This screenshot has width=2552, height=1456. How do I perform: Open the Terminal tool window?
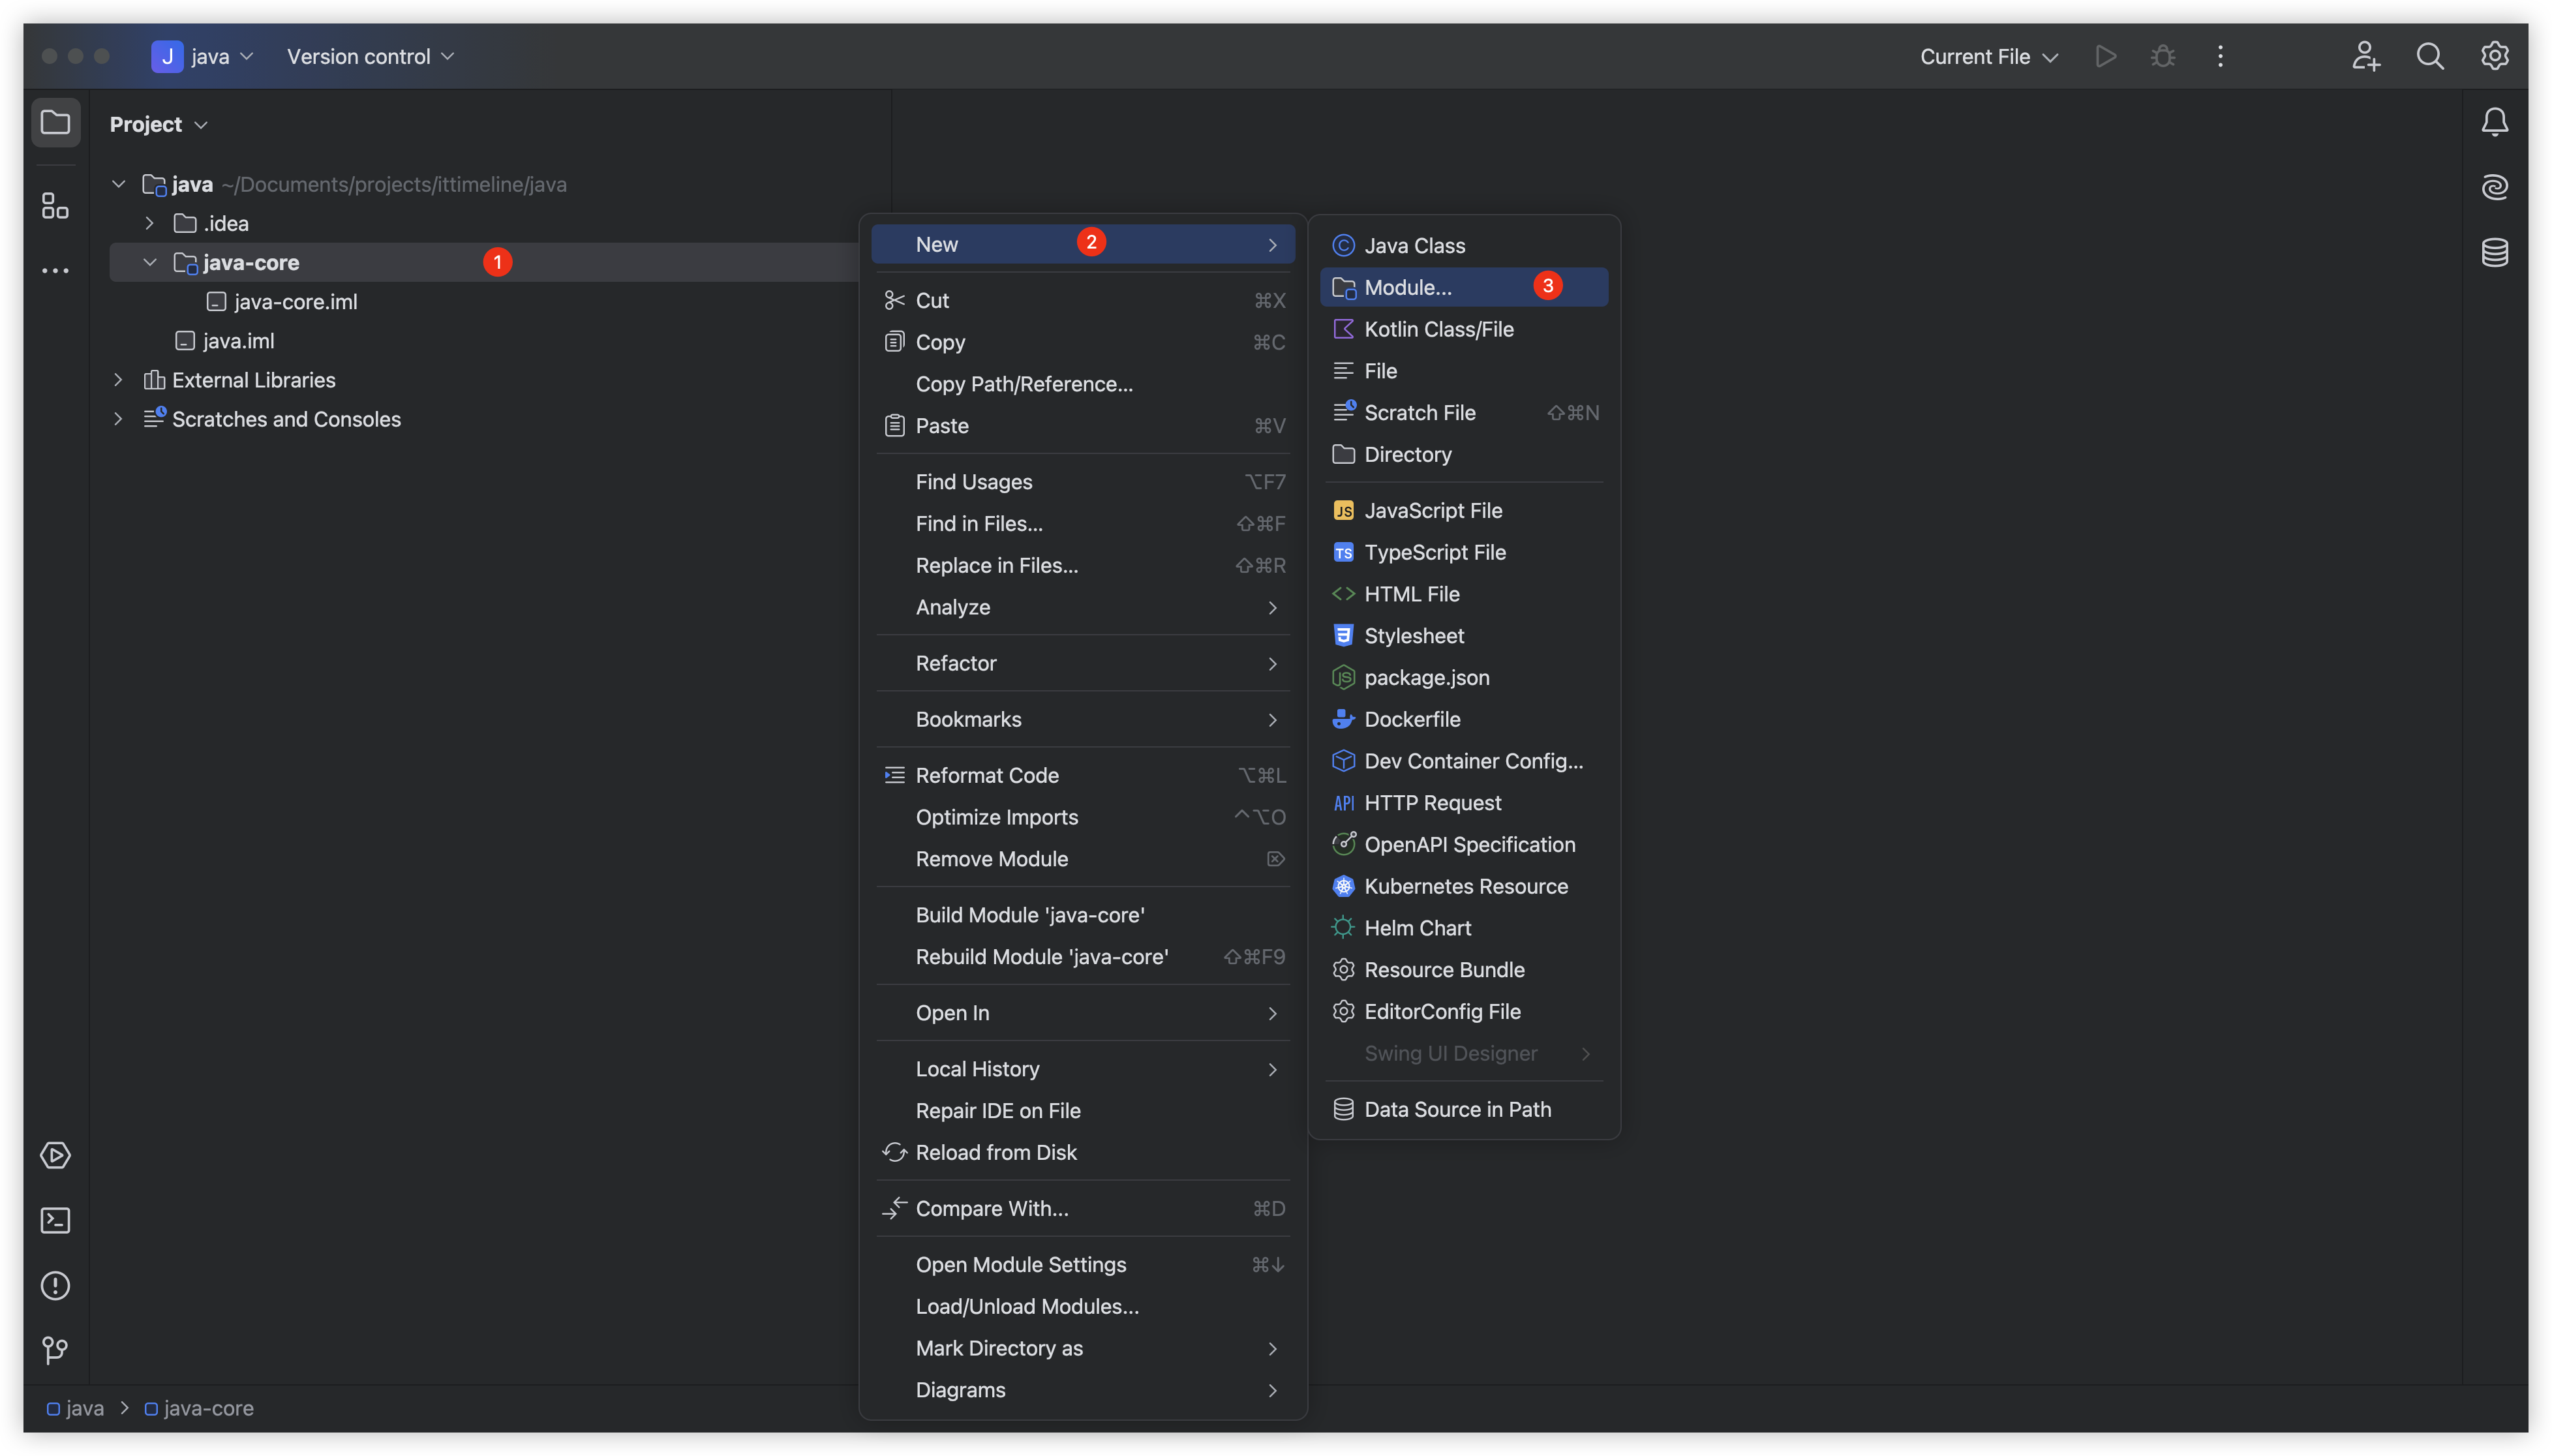(55, 1220)
